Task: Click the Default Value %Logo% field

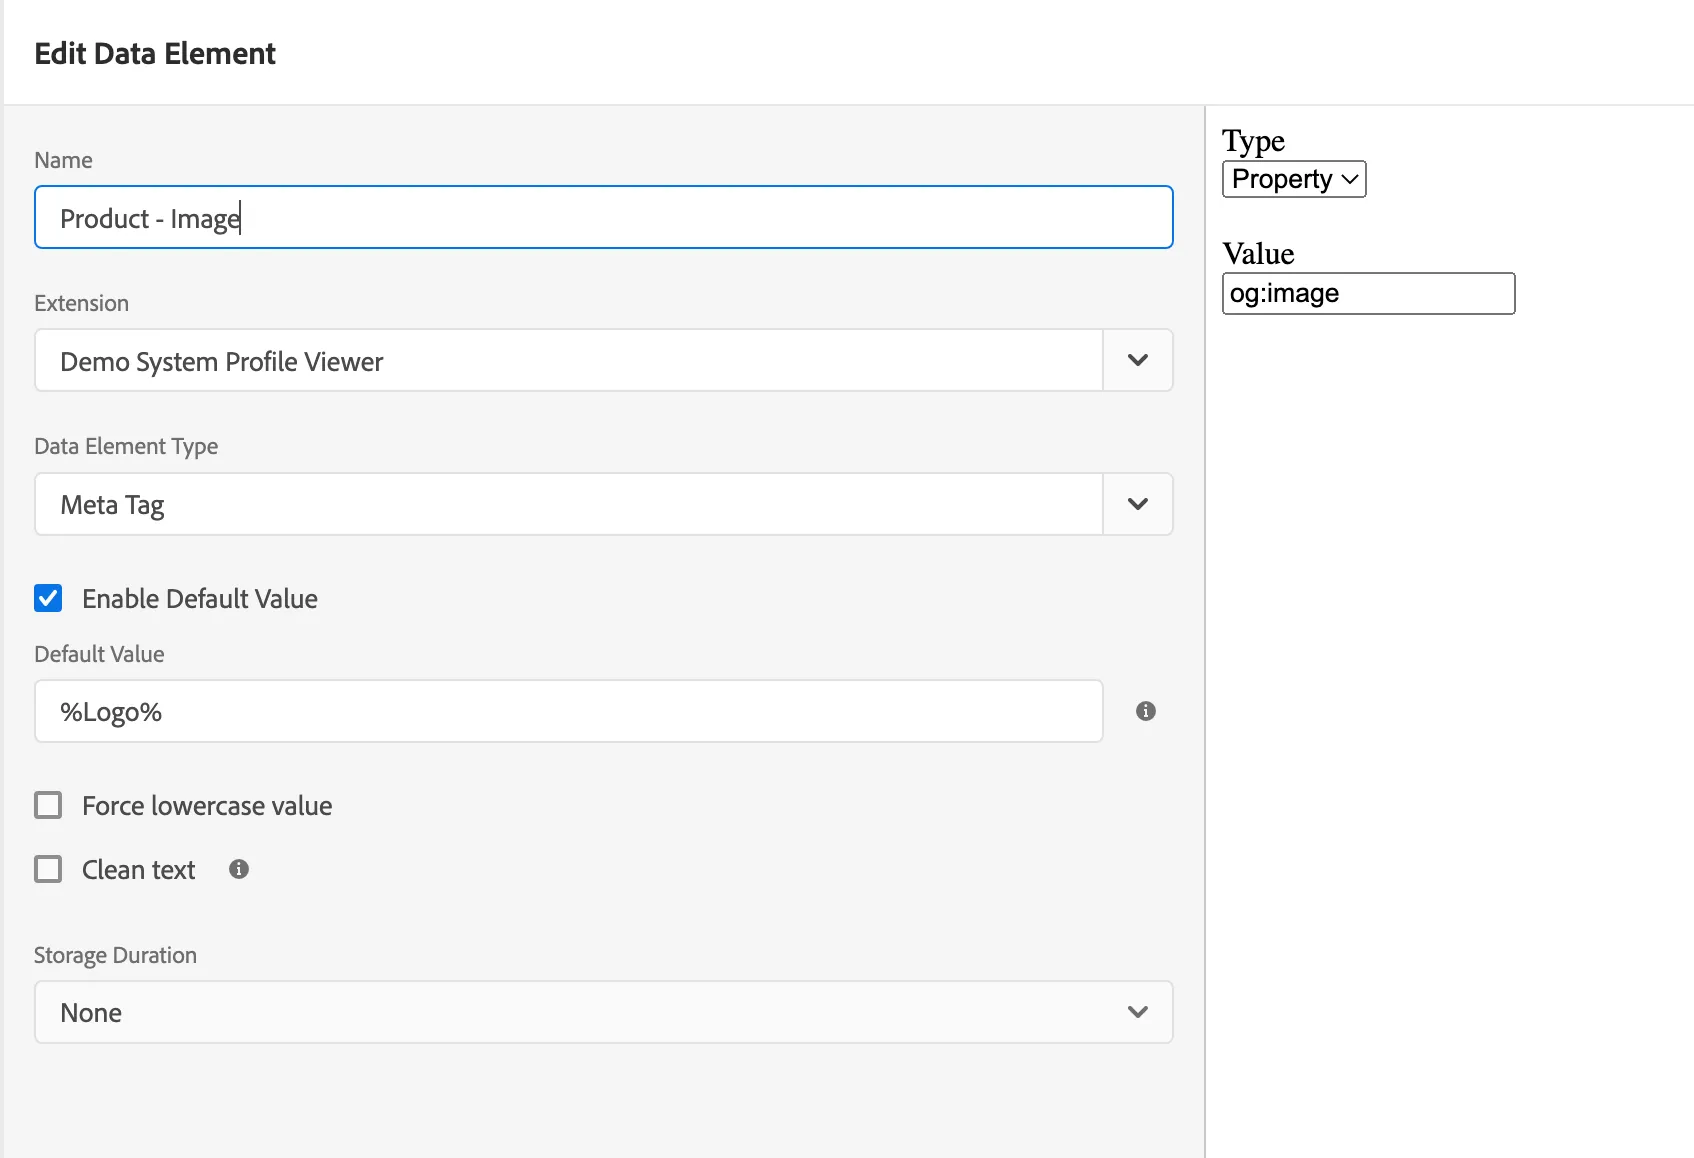Action: [x=569, y=711]
